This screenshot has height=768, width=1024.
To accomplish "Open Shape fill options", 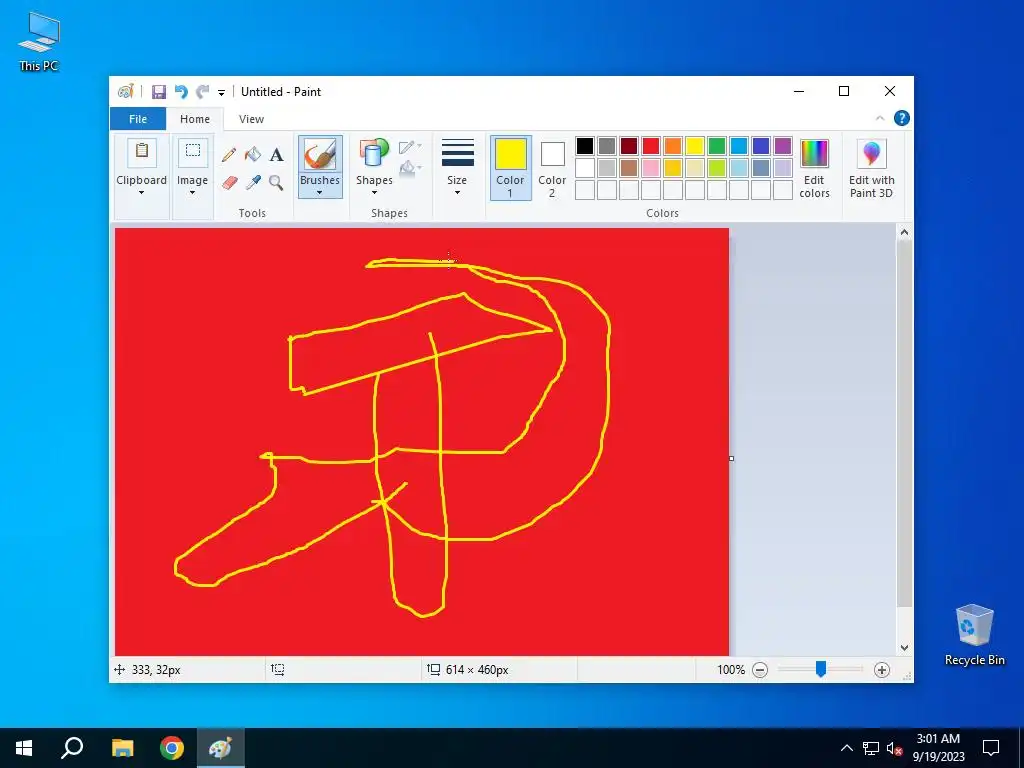I will coord(409,168).
